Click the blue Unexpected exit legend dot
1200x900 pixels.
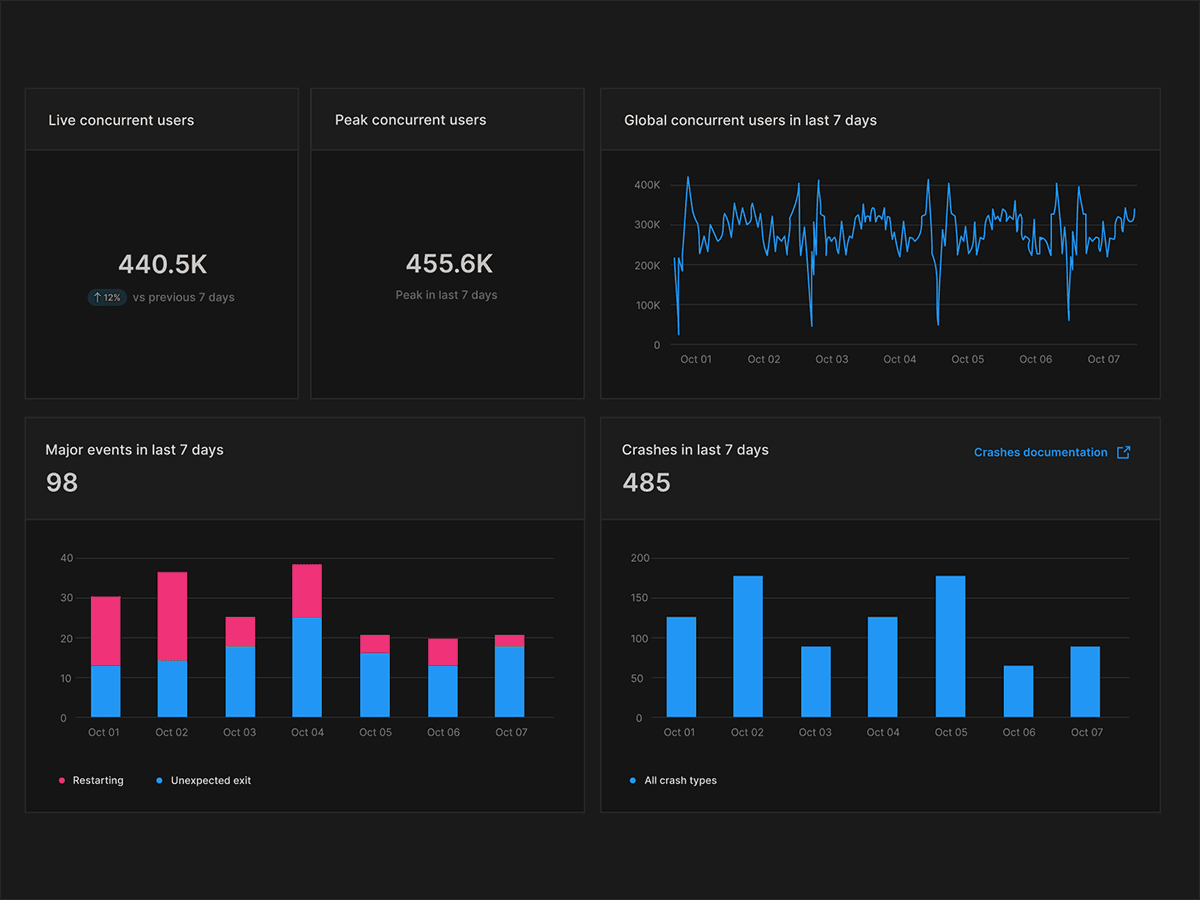pyautogui.click(x=160, y=780)
